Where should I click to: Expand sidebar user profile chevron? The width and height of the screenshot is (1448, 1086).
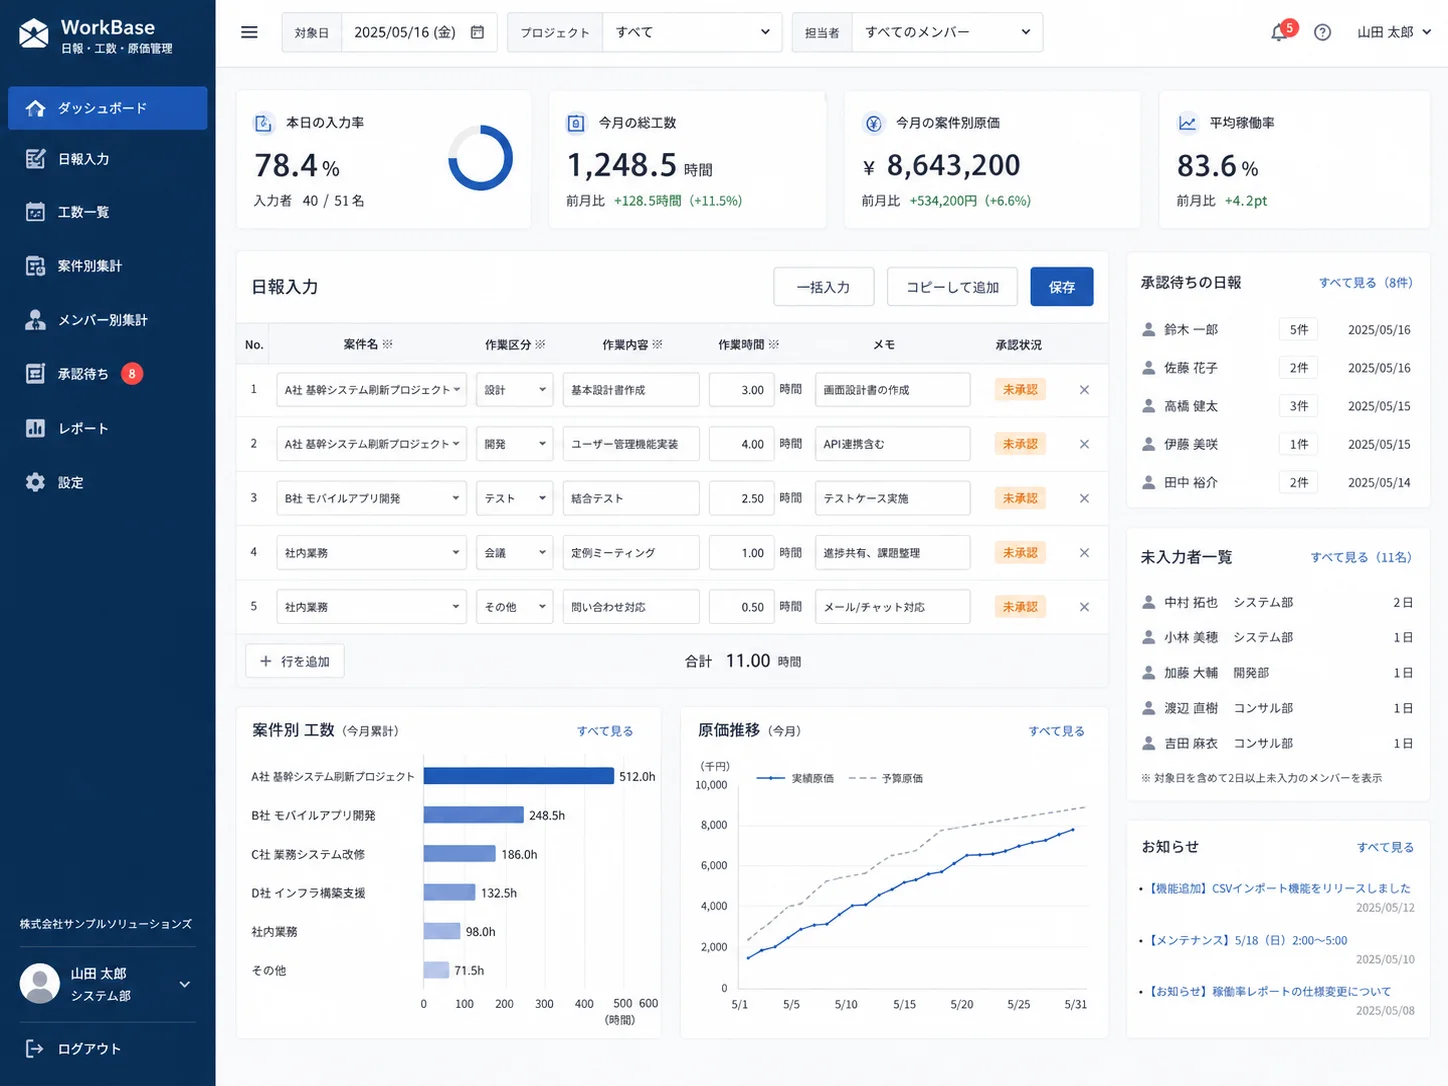tap(184, 984)
